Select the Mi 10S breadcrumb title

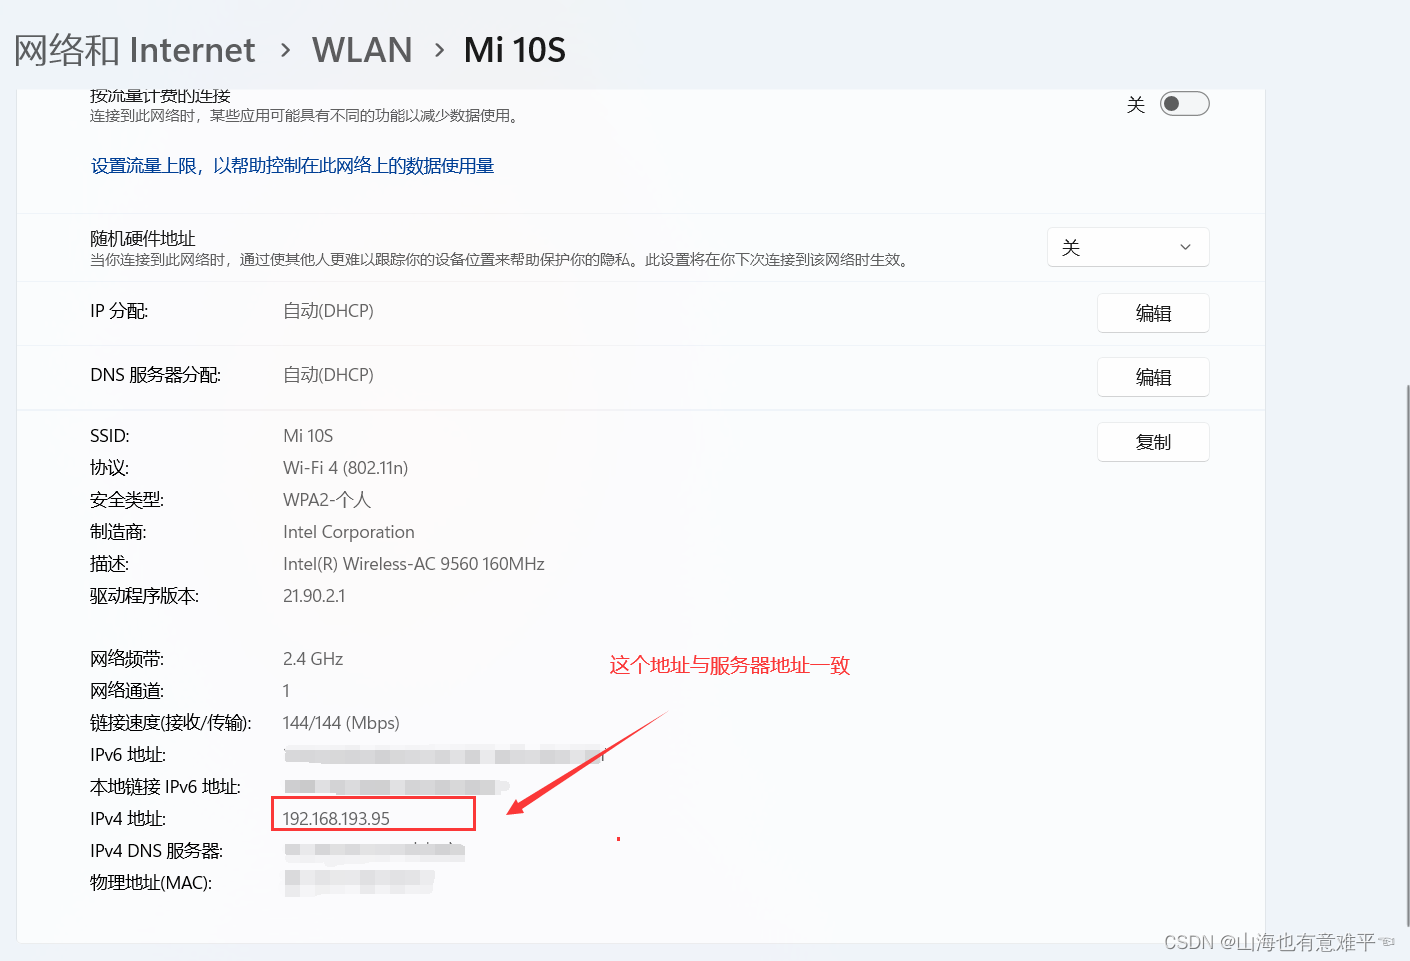point(514,49)
